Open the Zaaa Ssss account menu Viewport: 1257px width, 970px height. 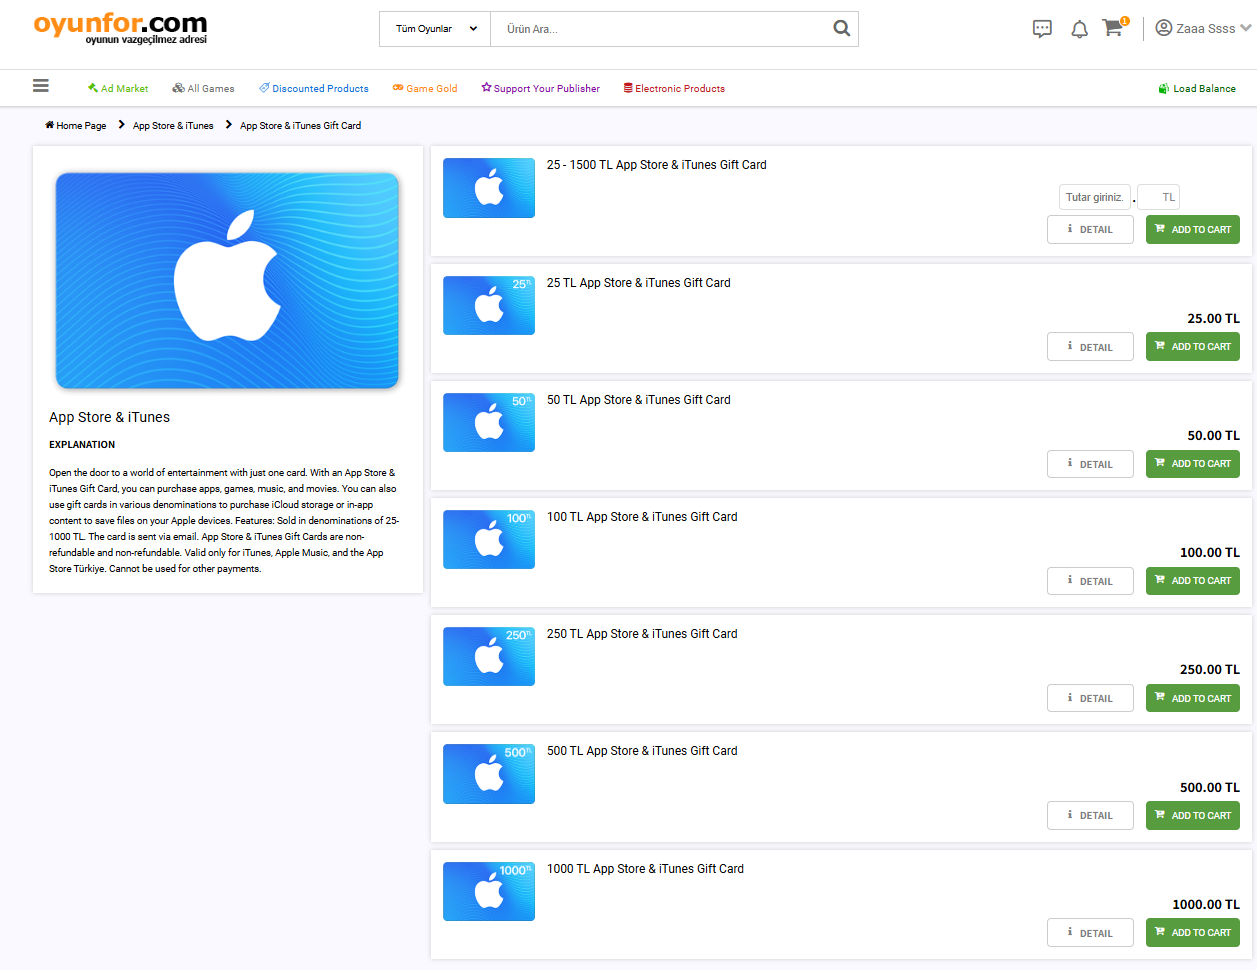[1203, 28]
